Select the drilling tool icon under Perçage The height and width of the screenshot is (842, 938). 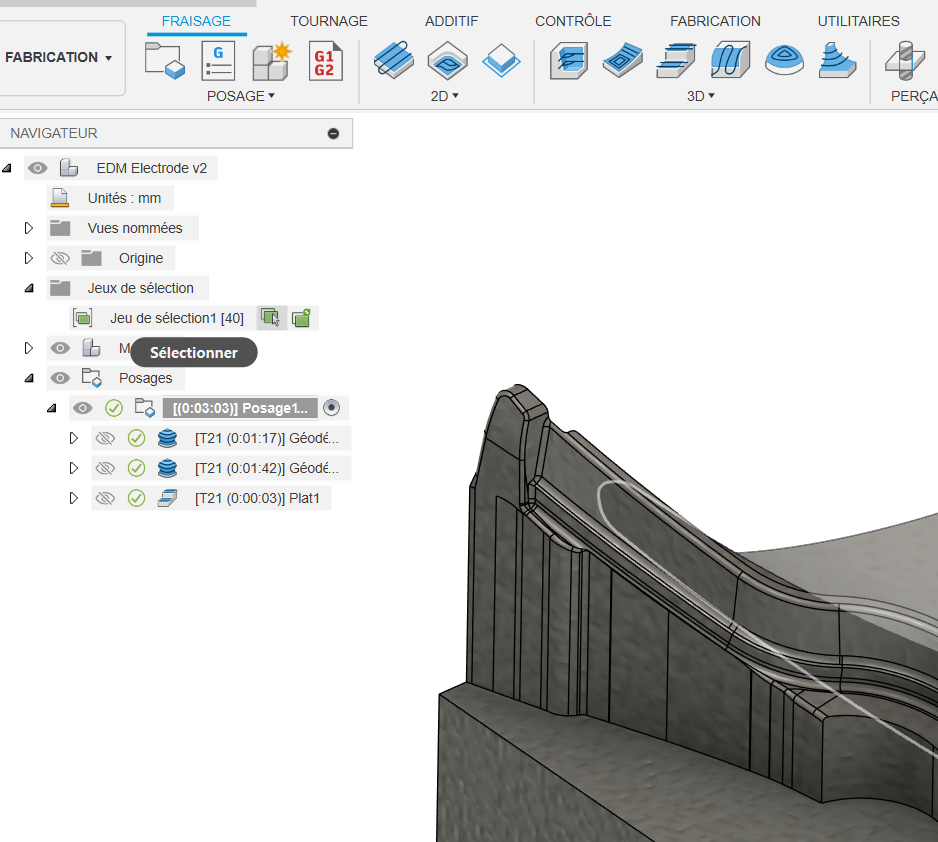click(x=905, y=61)
